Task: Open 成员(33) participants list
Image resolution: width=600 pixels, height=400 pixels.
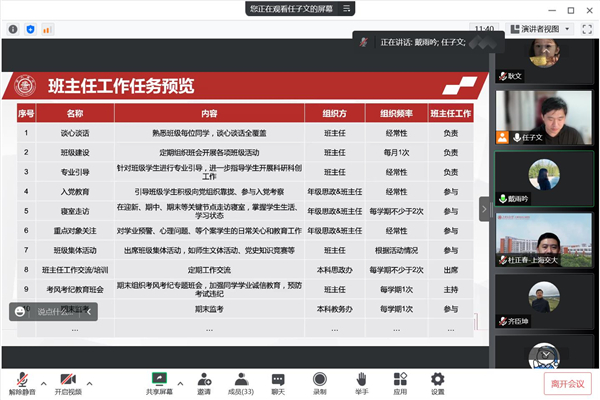Action: click(x=240, y=381)
